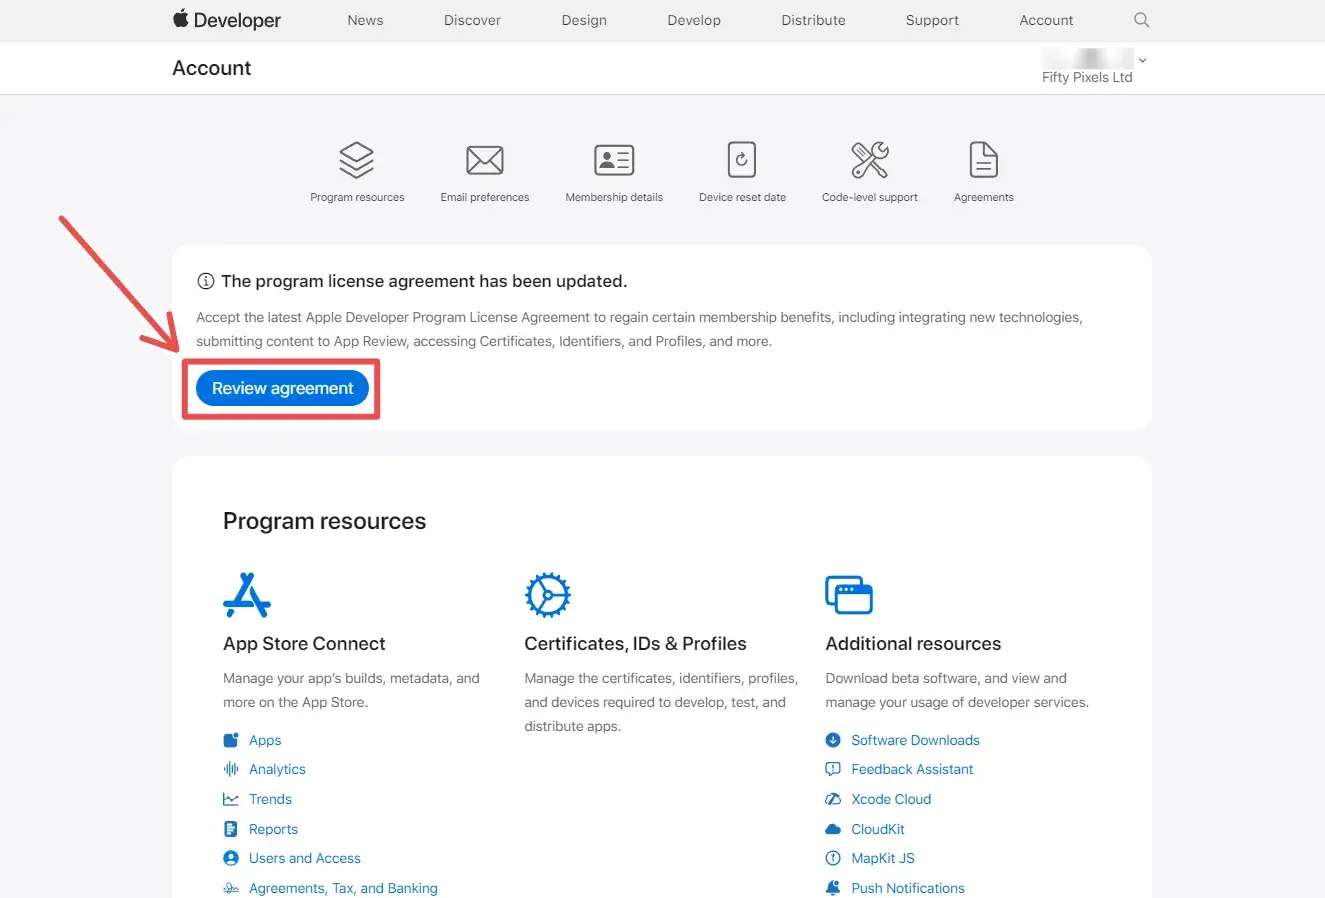Click the search magnifier icon
Screen dimensions: 1325x898
1141,20
